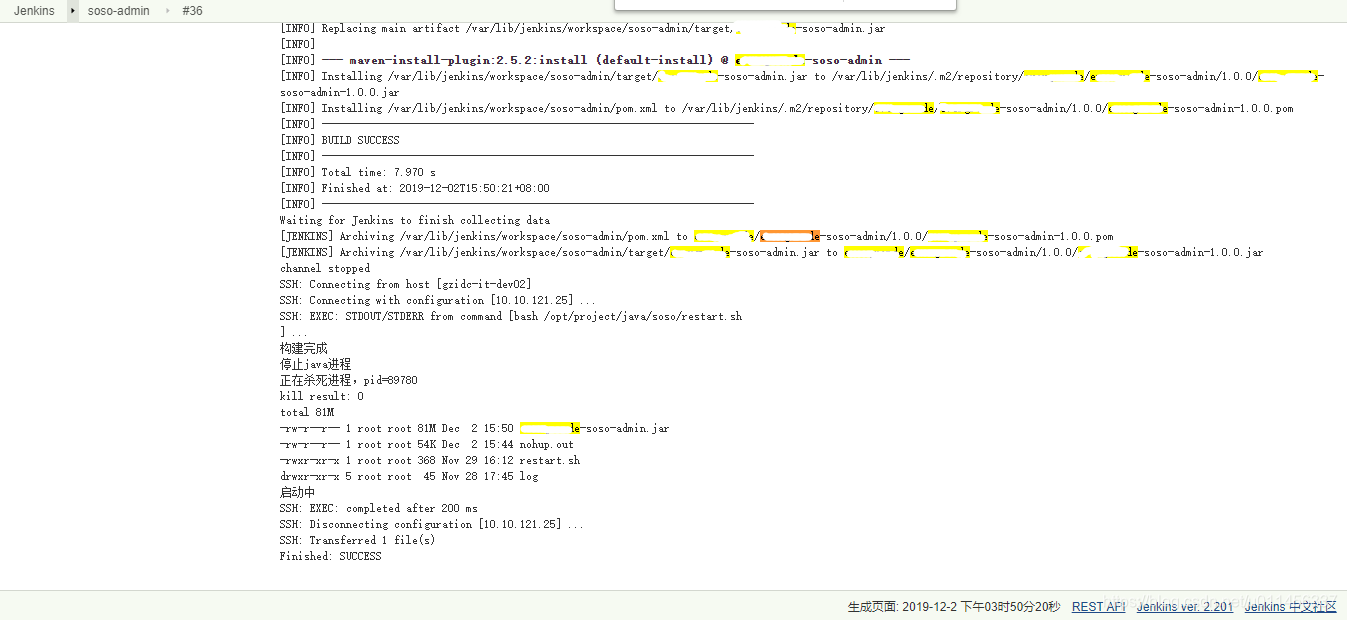Open the REST API footer link
The image size is (1347, 620).
tap(1098, 607)
